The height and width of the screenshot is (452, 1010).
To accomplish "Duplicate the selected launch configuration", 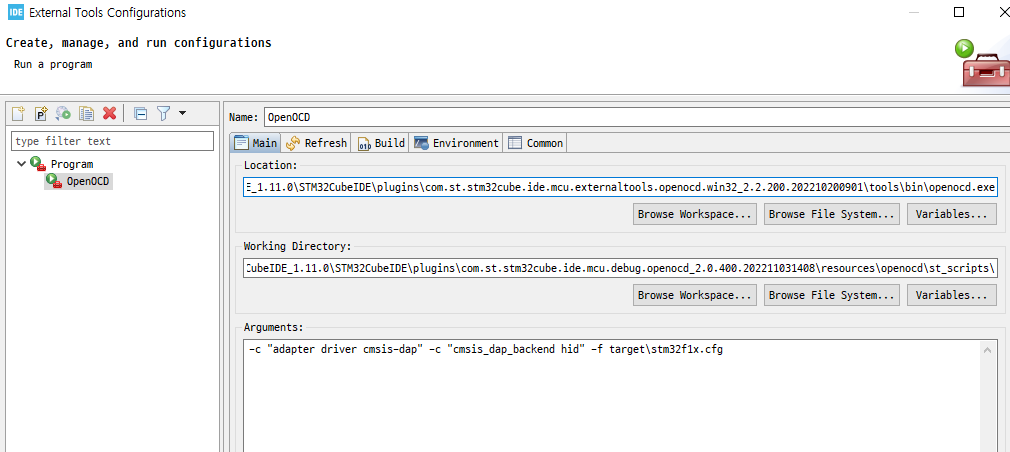I will (x=86, y=113).
